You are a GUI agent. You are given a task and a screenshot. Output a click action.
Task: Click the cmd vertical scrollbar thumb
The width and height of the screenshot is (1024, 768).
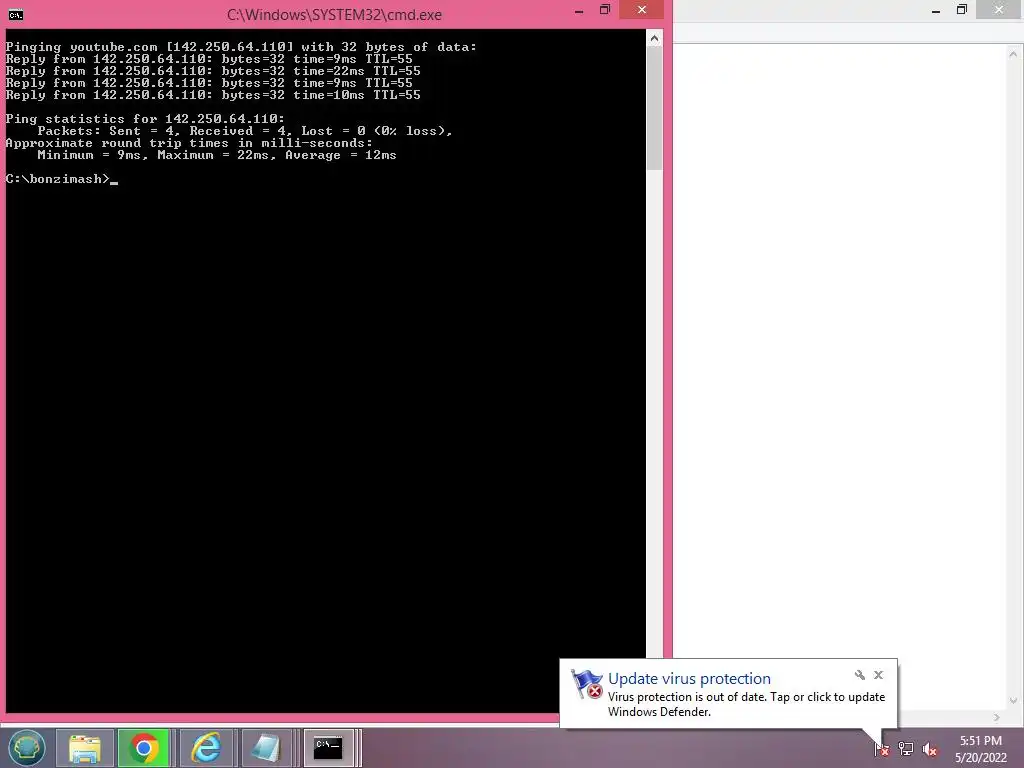pyautogui.click(x=654, y=108)
